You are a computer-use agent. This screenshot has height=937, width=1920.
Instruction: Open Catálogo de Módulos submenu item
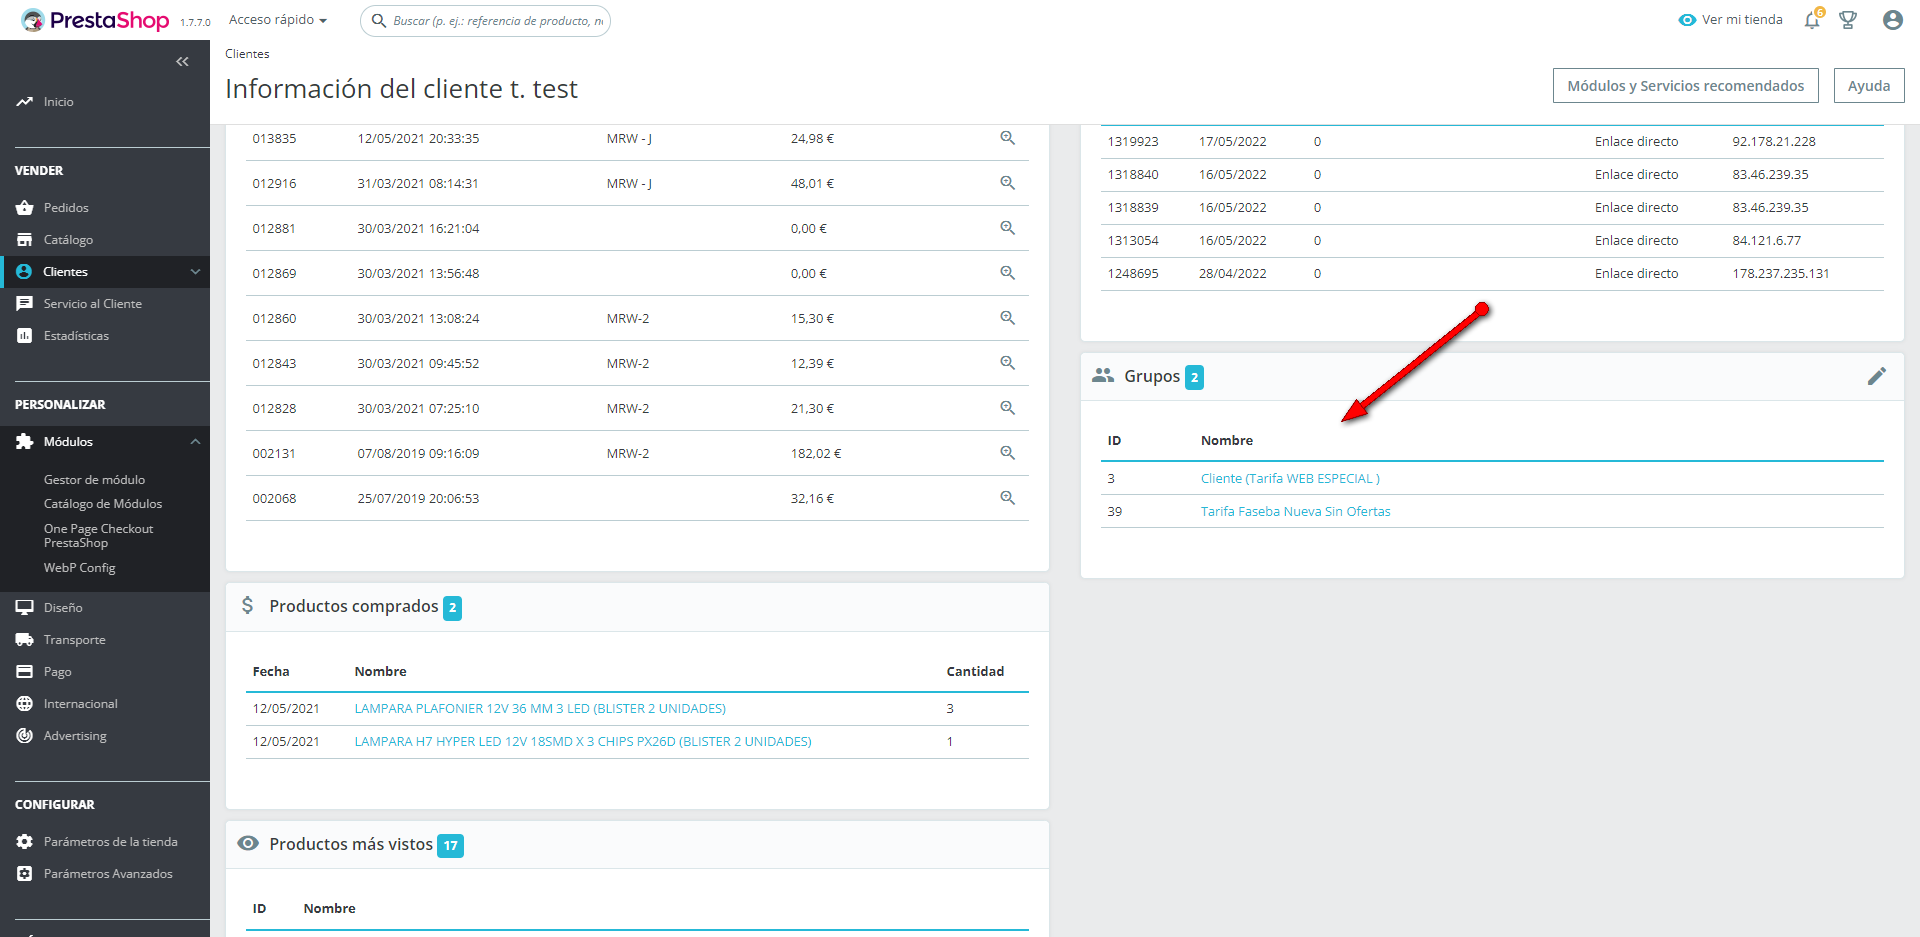click(x=103, y=503)
